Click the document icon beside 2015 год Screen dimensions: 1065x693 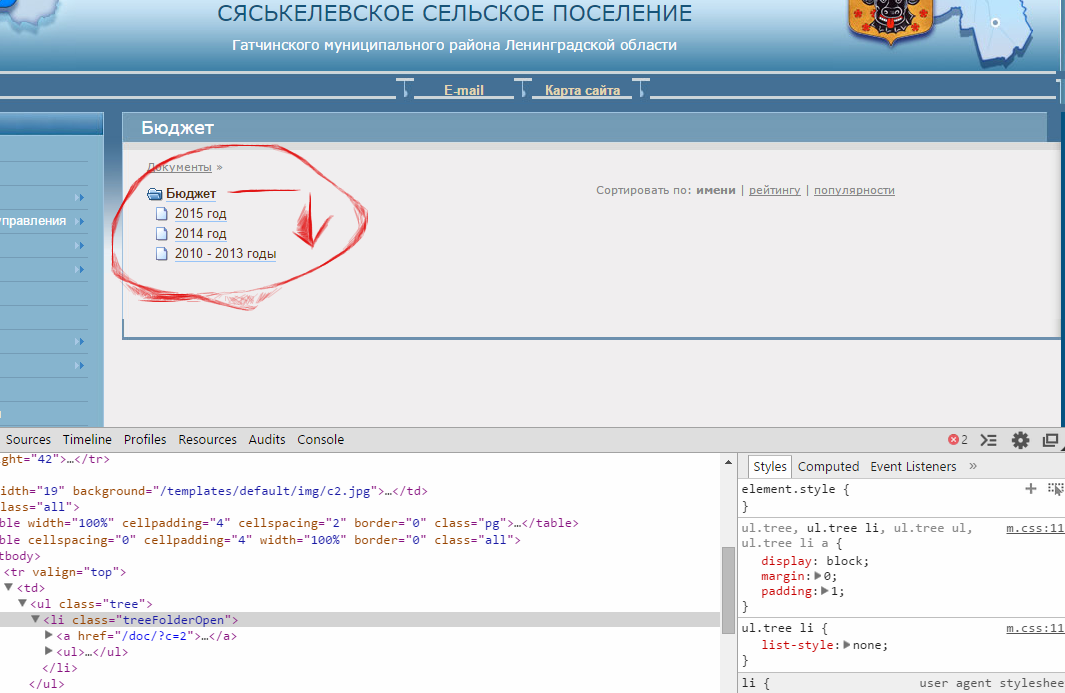(163, 214)
